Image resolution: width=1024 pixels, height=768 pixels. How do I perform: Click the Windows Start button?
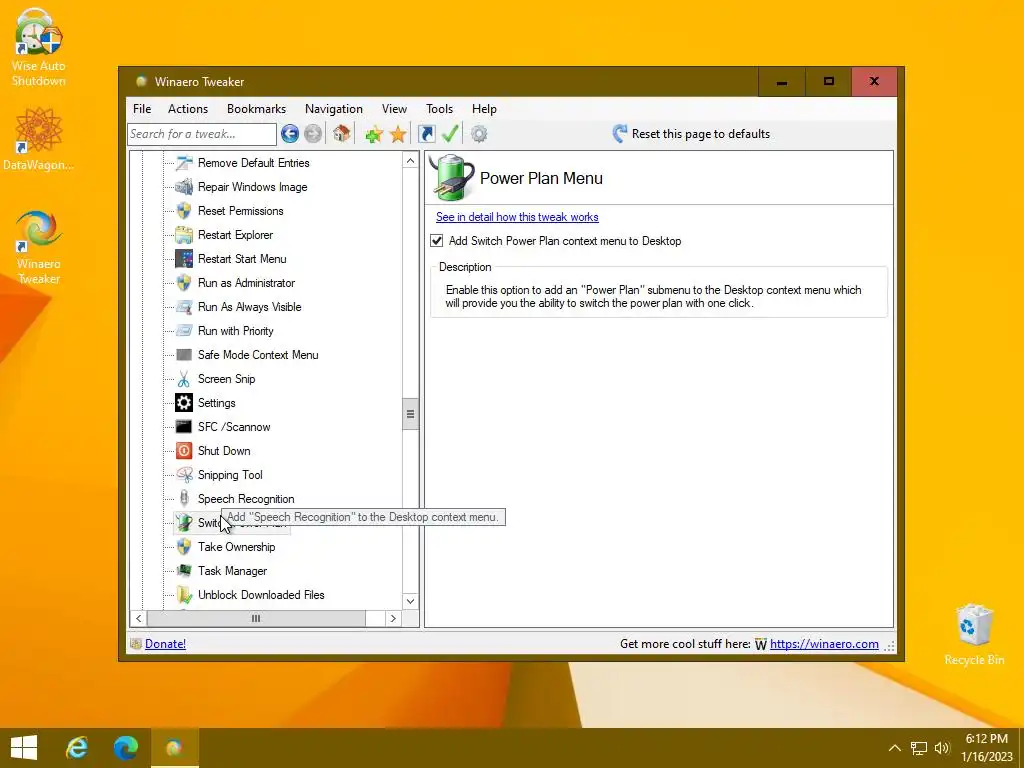click(24, 748)
